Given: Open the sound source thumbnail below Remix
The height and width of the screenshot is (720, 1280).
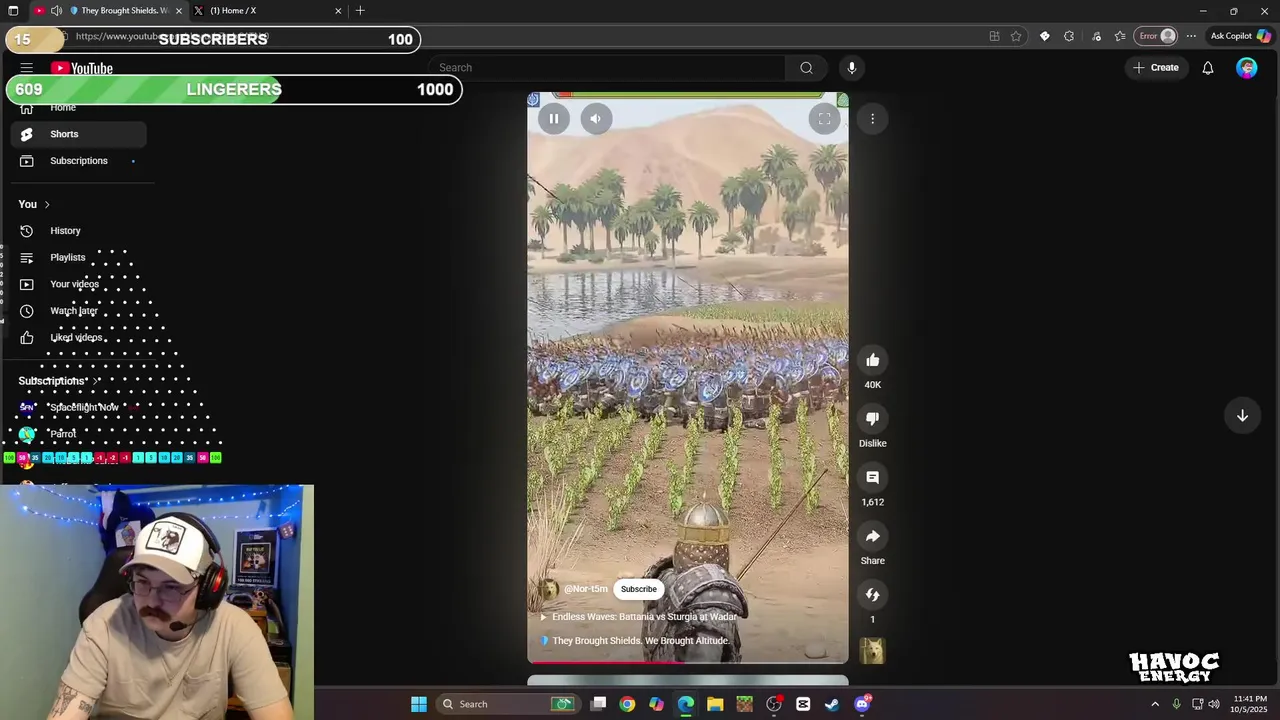Looking at the screenshot, I should [x=873, y=651].
